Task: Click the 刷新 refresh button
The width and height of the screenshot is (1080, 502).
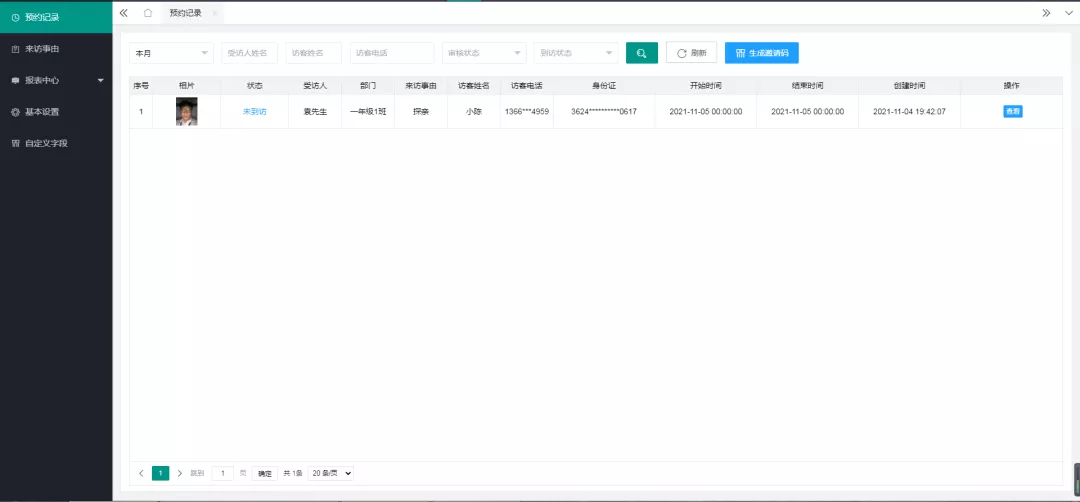Action: [x=691, y=53]
